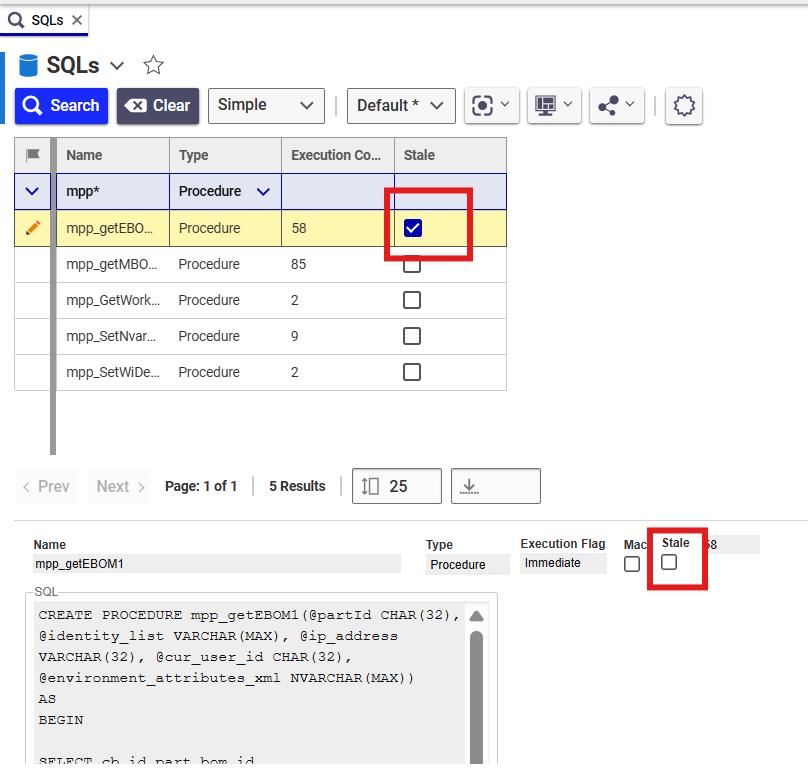Image resolution: width=808 pixels, height=775 pixels.
Task: Uncheck Stale checkbox in mpp_getEBOM row
Action: click(412, 228)
